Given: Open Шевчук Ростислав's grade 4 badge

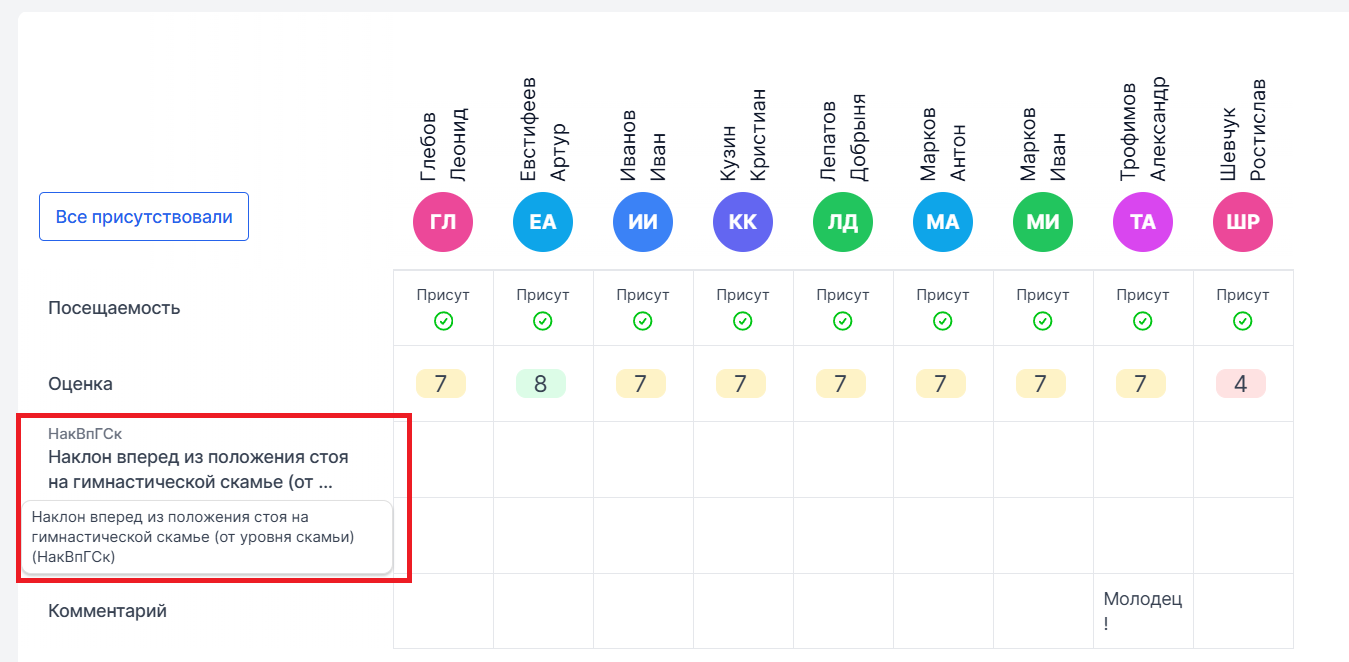Looking at the screenshot, I should pos(1241,384).
